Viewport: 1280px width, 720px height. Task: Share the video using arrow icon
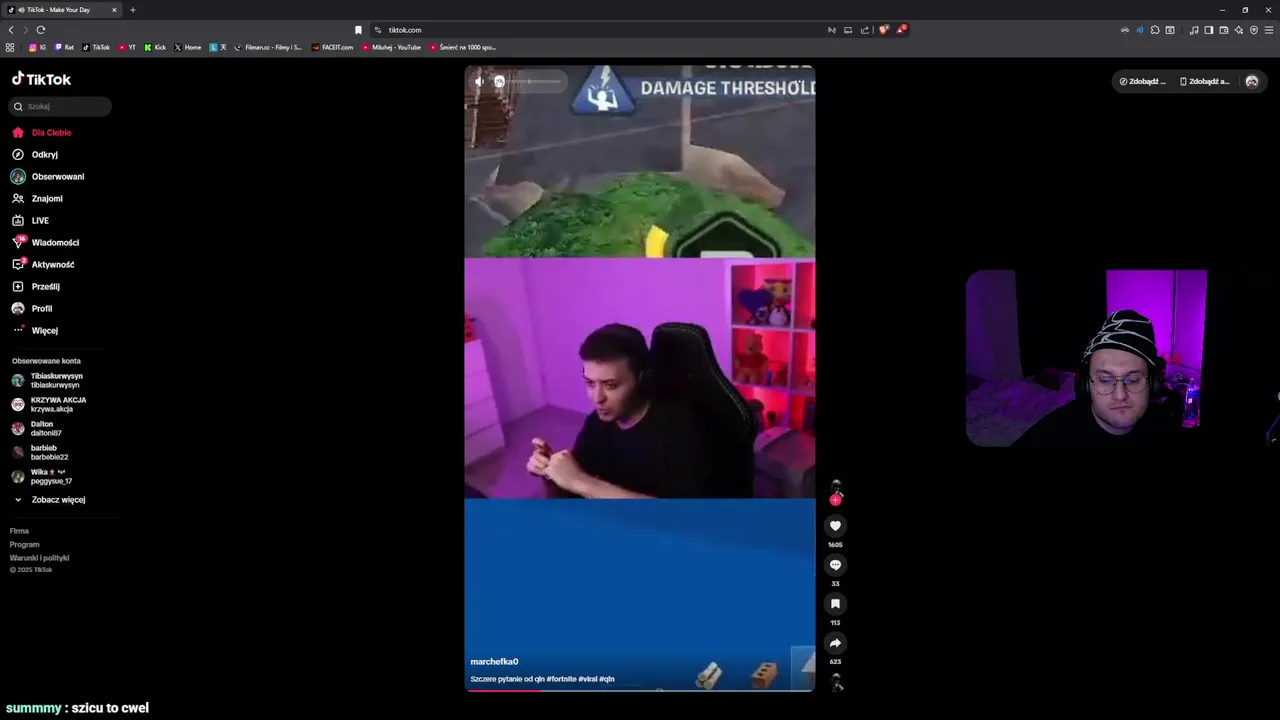835,642
